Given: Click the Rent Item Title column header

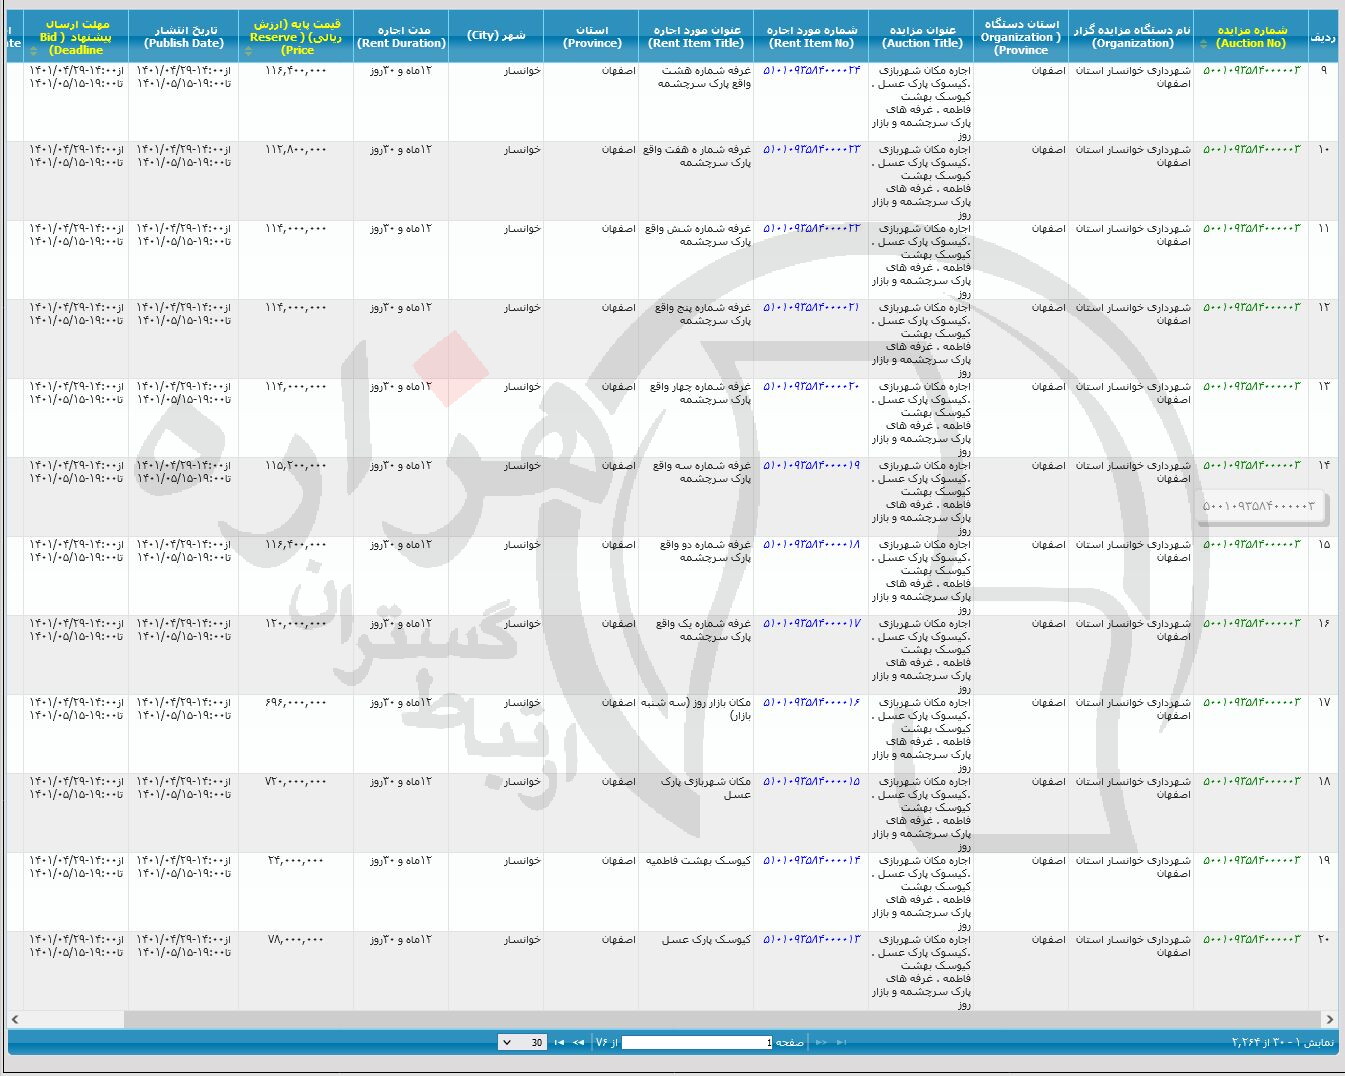Looking at the screenshot, I should click(696, 37).
